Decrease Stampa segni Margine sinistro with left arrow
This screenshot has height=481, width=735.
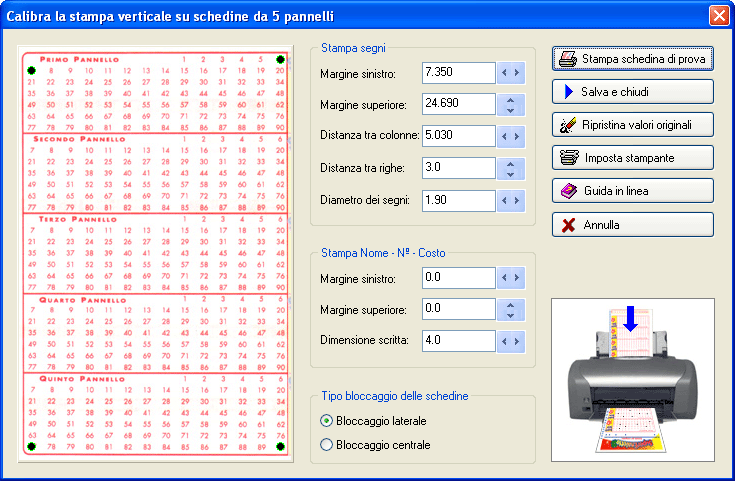(505, 73)
